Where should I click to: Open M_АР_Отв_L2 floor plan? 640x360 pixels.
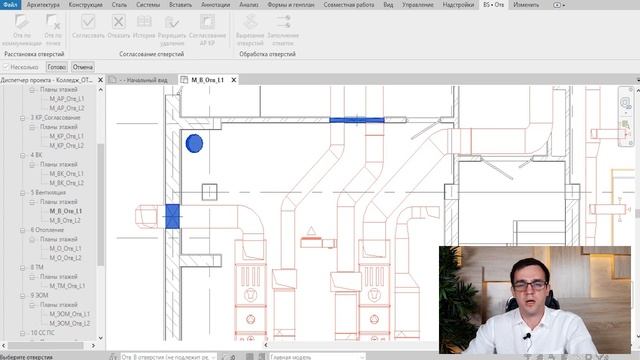coord(67,108)
